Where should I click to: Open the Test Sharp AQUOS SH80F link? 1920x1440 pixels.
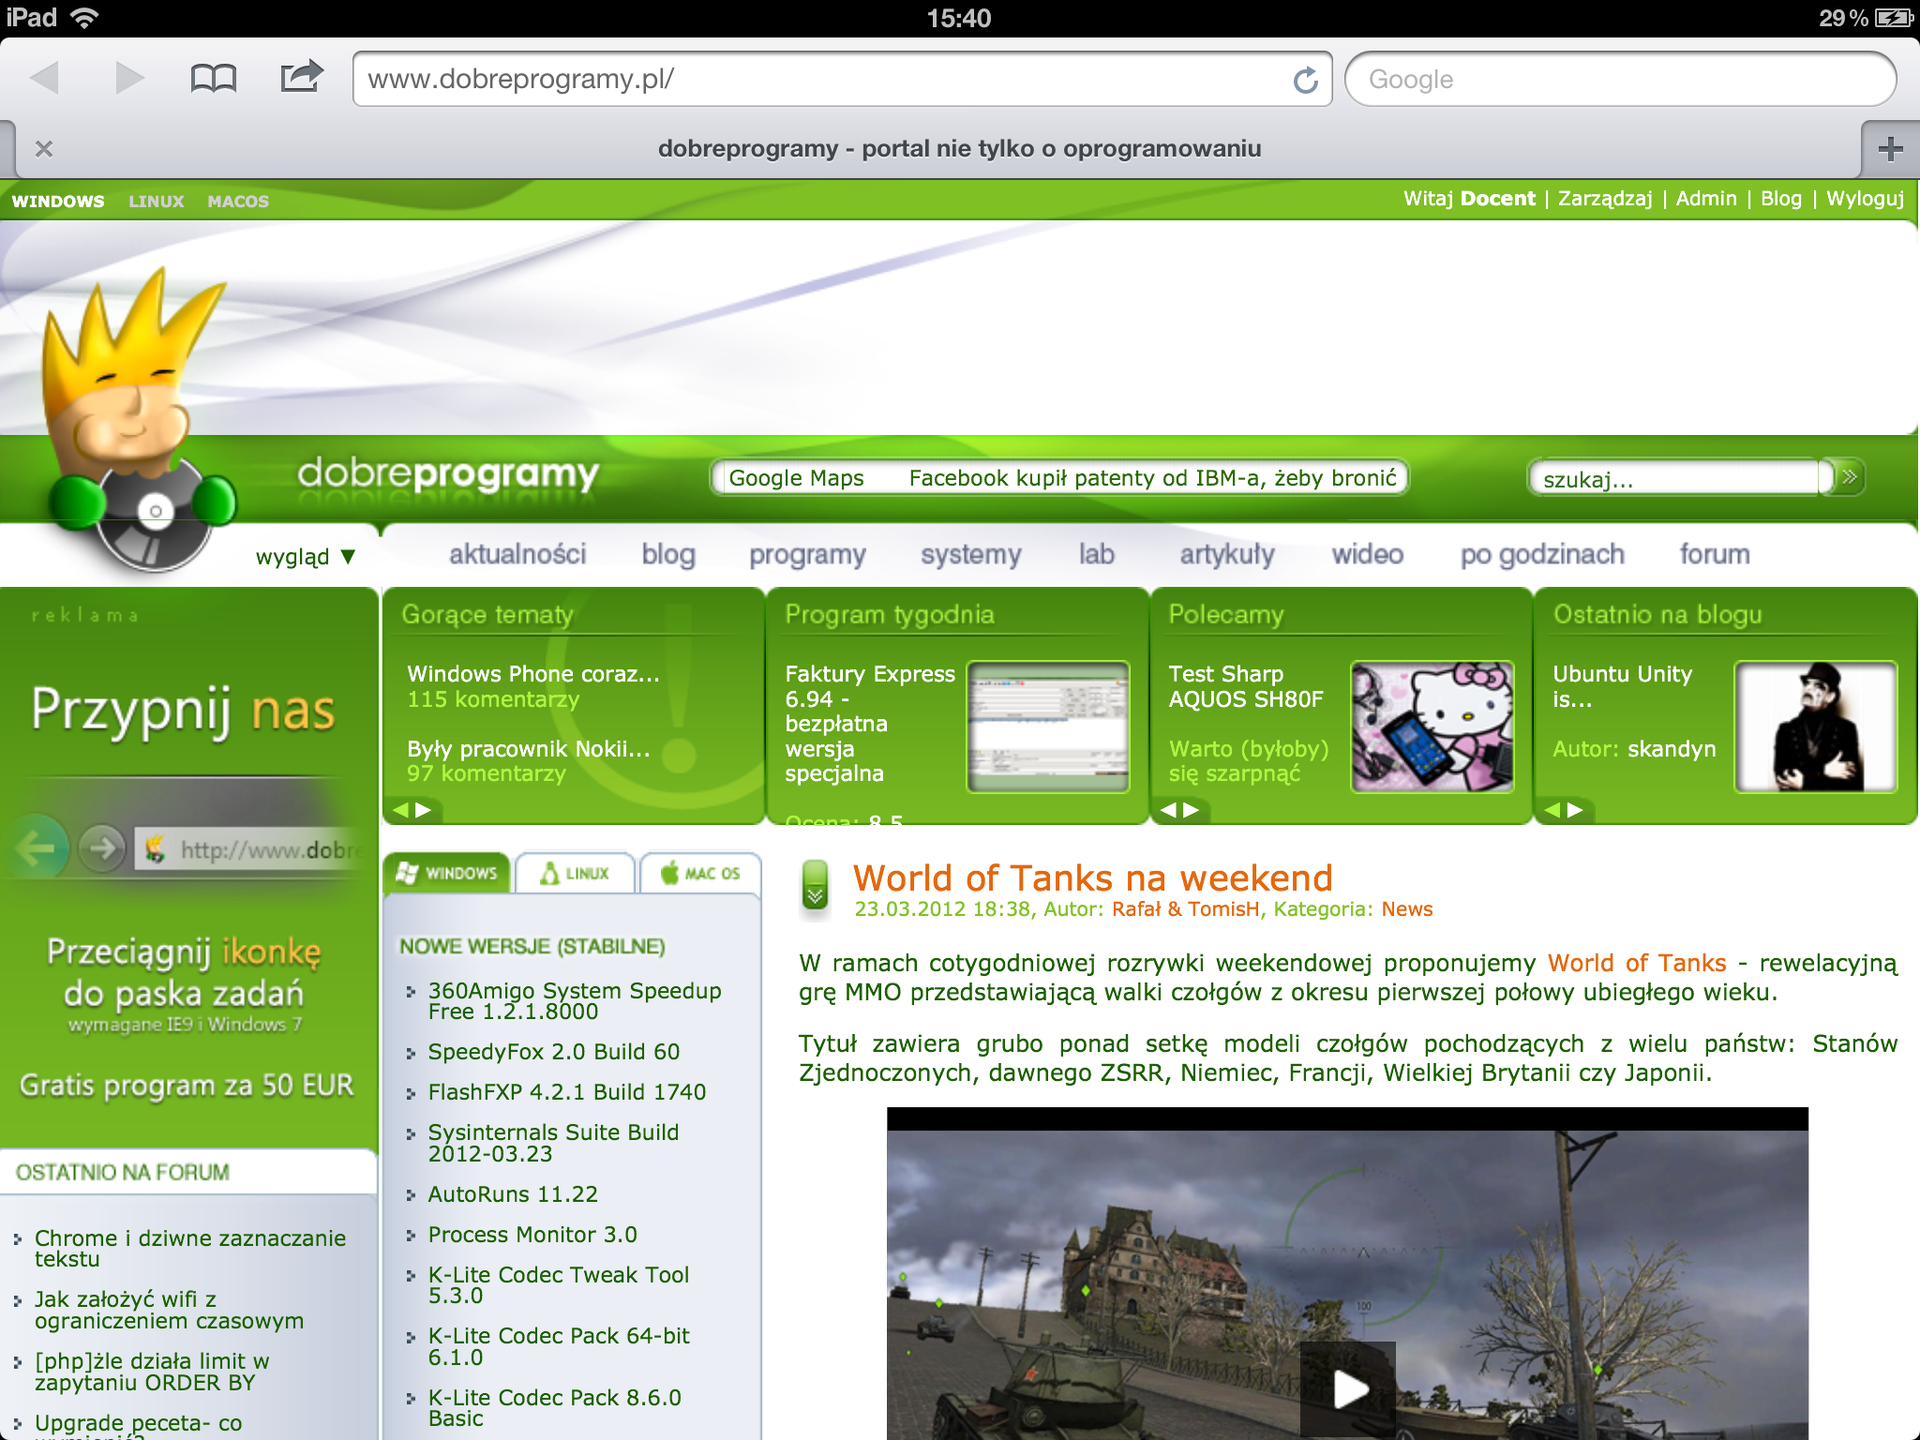[1246, 686]
